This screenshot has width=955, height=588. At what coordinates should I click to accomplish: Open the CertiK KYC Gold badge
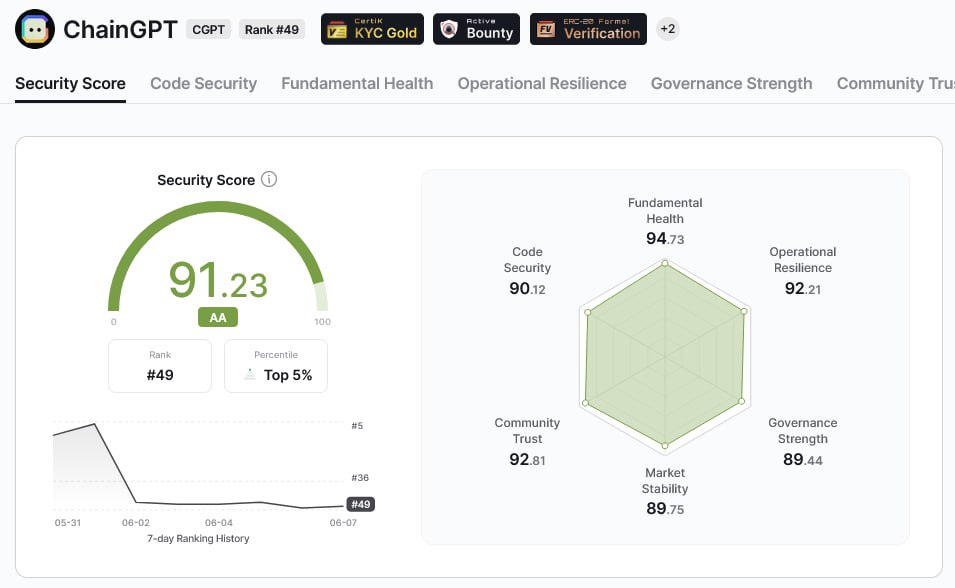[372, 29]
